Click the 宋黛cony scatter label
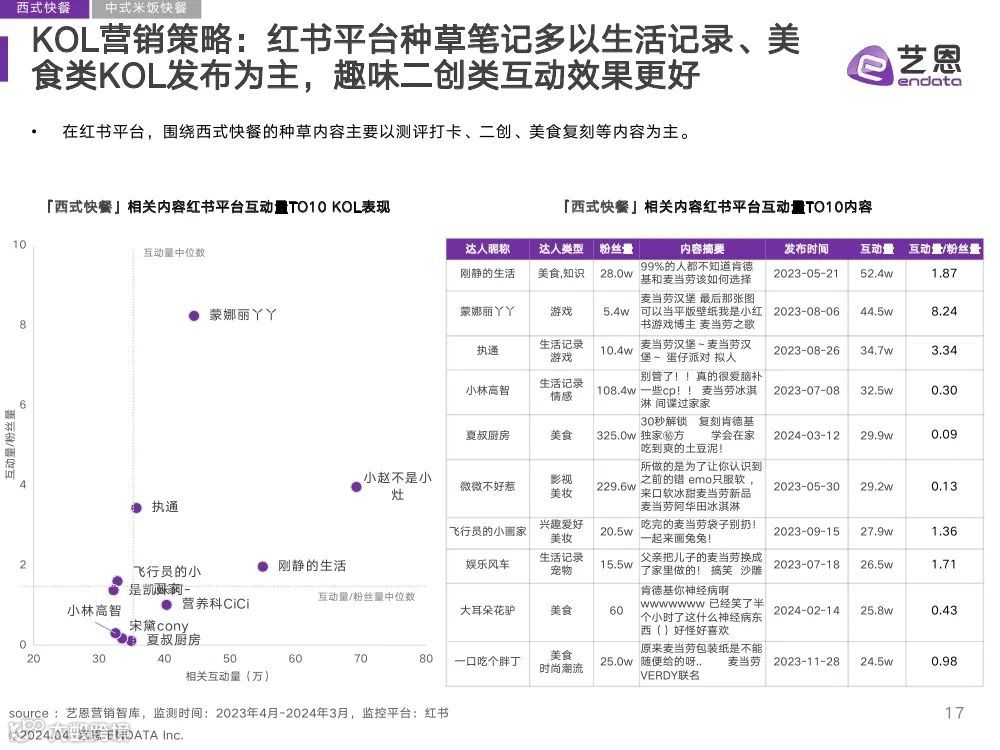This screenshot has height=750, width=1000. 159,626
